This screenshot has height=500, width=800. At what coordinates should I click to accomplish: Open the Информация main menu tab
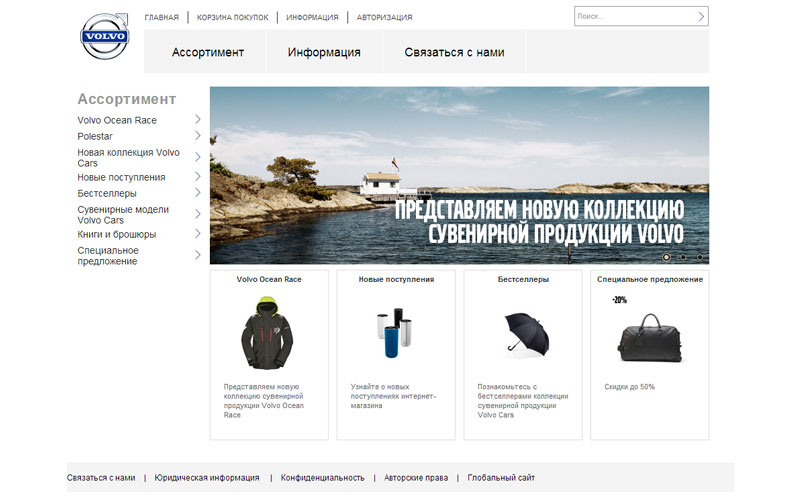coord(324,52)
